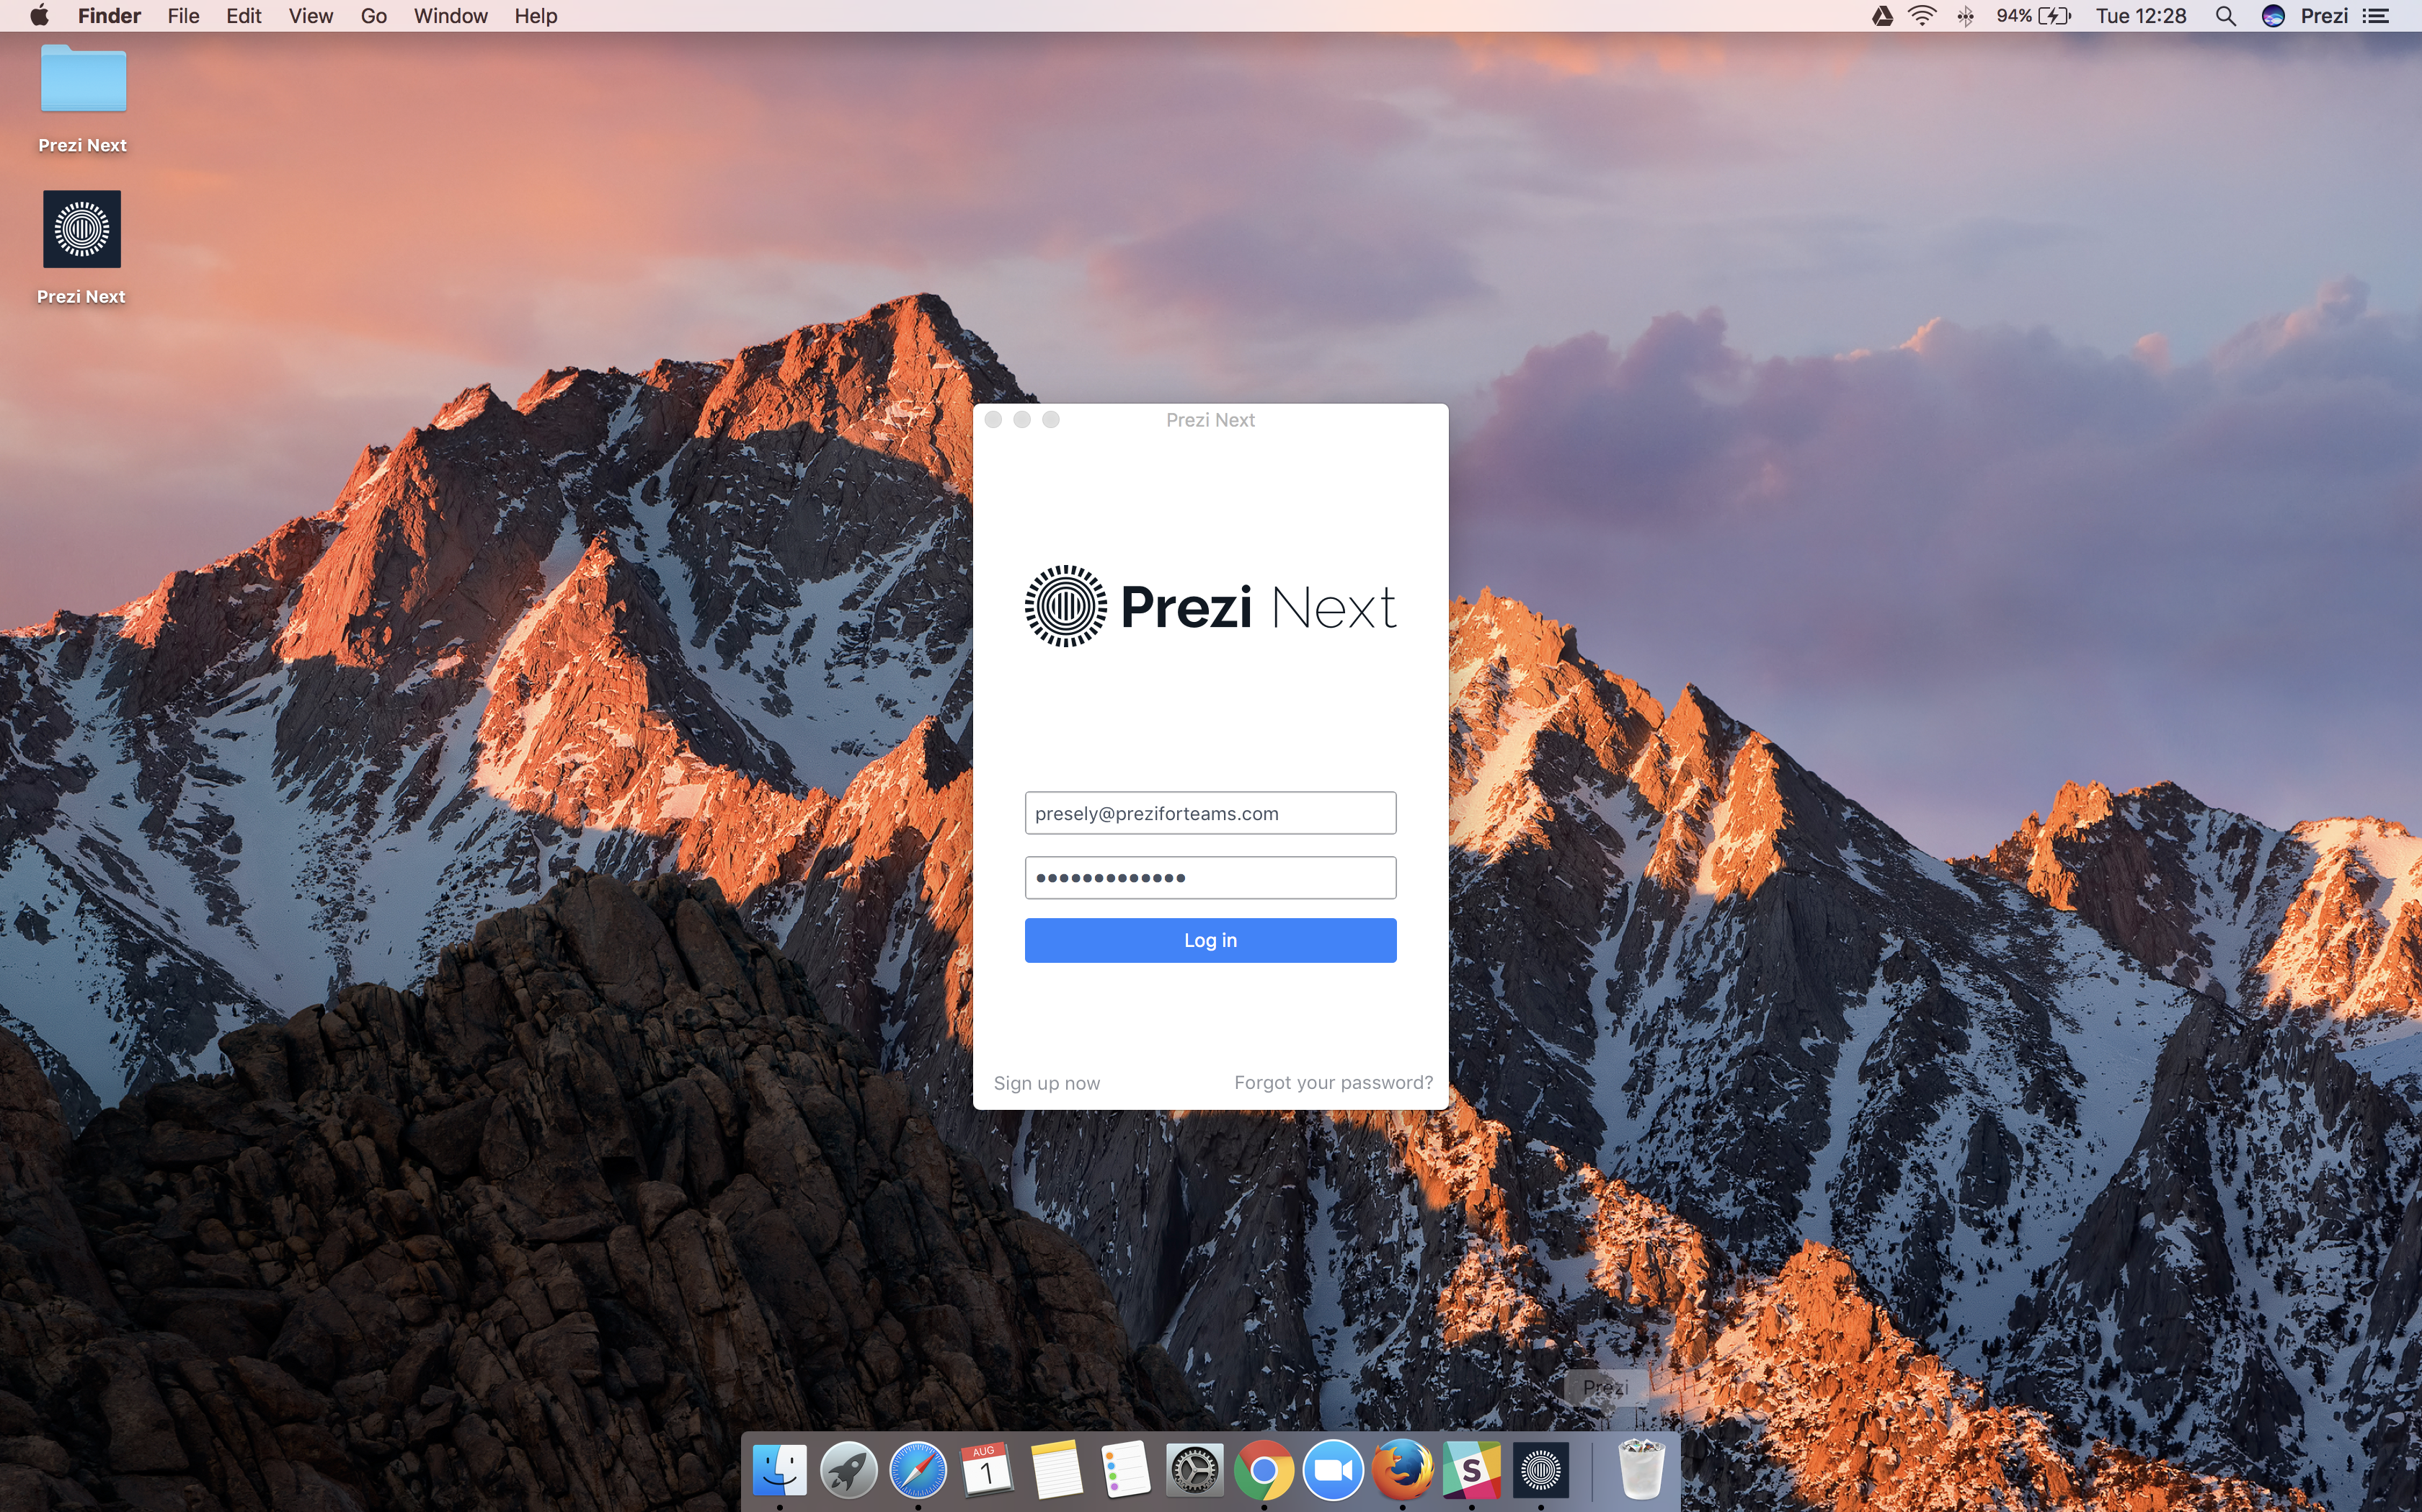The width and height of the screenshot is (2422, 1512).
Task: Click the Log in button
Action: point(1210,940)
